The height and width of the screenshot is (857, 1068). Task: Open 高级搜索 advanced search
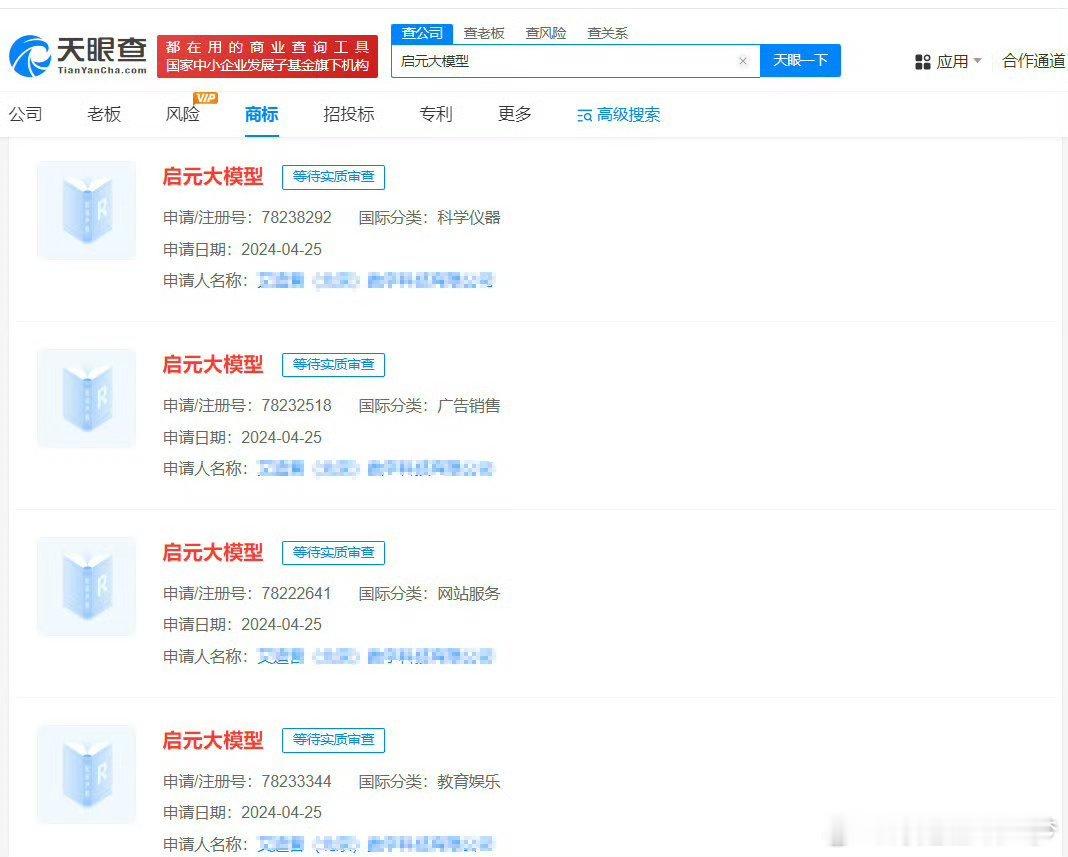(618, 115)
